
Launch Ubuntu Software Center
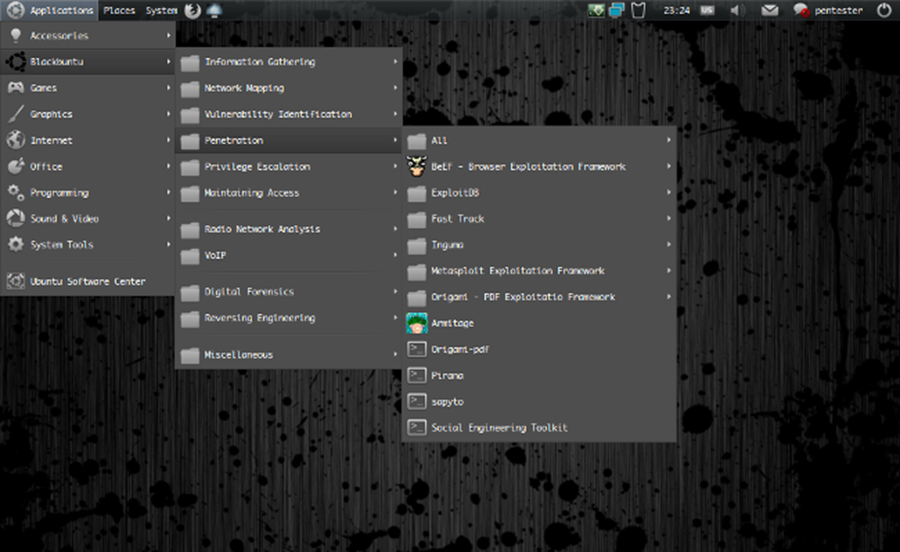click(x=88, y=281)
